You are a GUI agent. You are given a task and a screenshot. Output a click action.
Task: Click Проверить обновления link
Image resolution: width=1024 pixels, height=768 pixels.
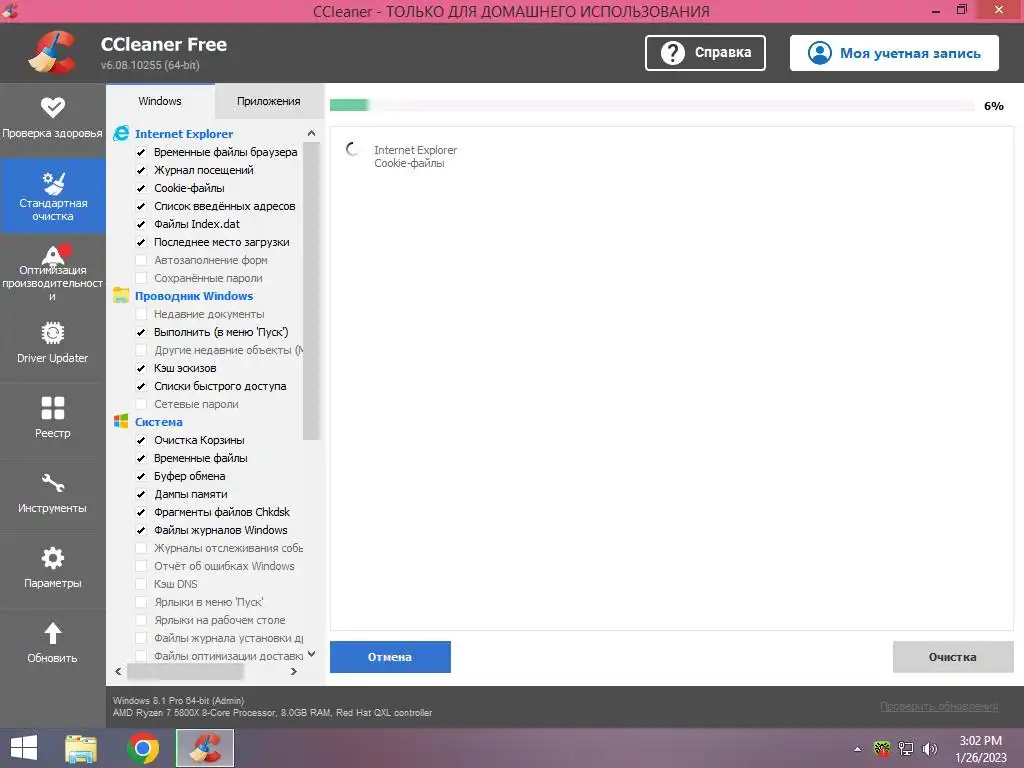click(x=938, y=706)
